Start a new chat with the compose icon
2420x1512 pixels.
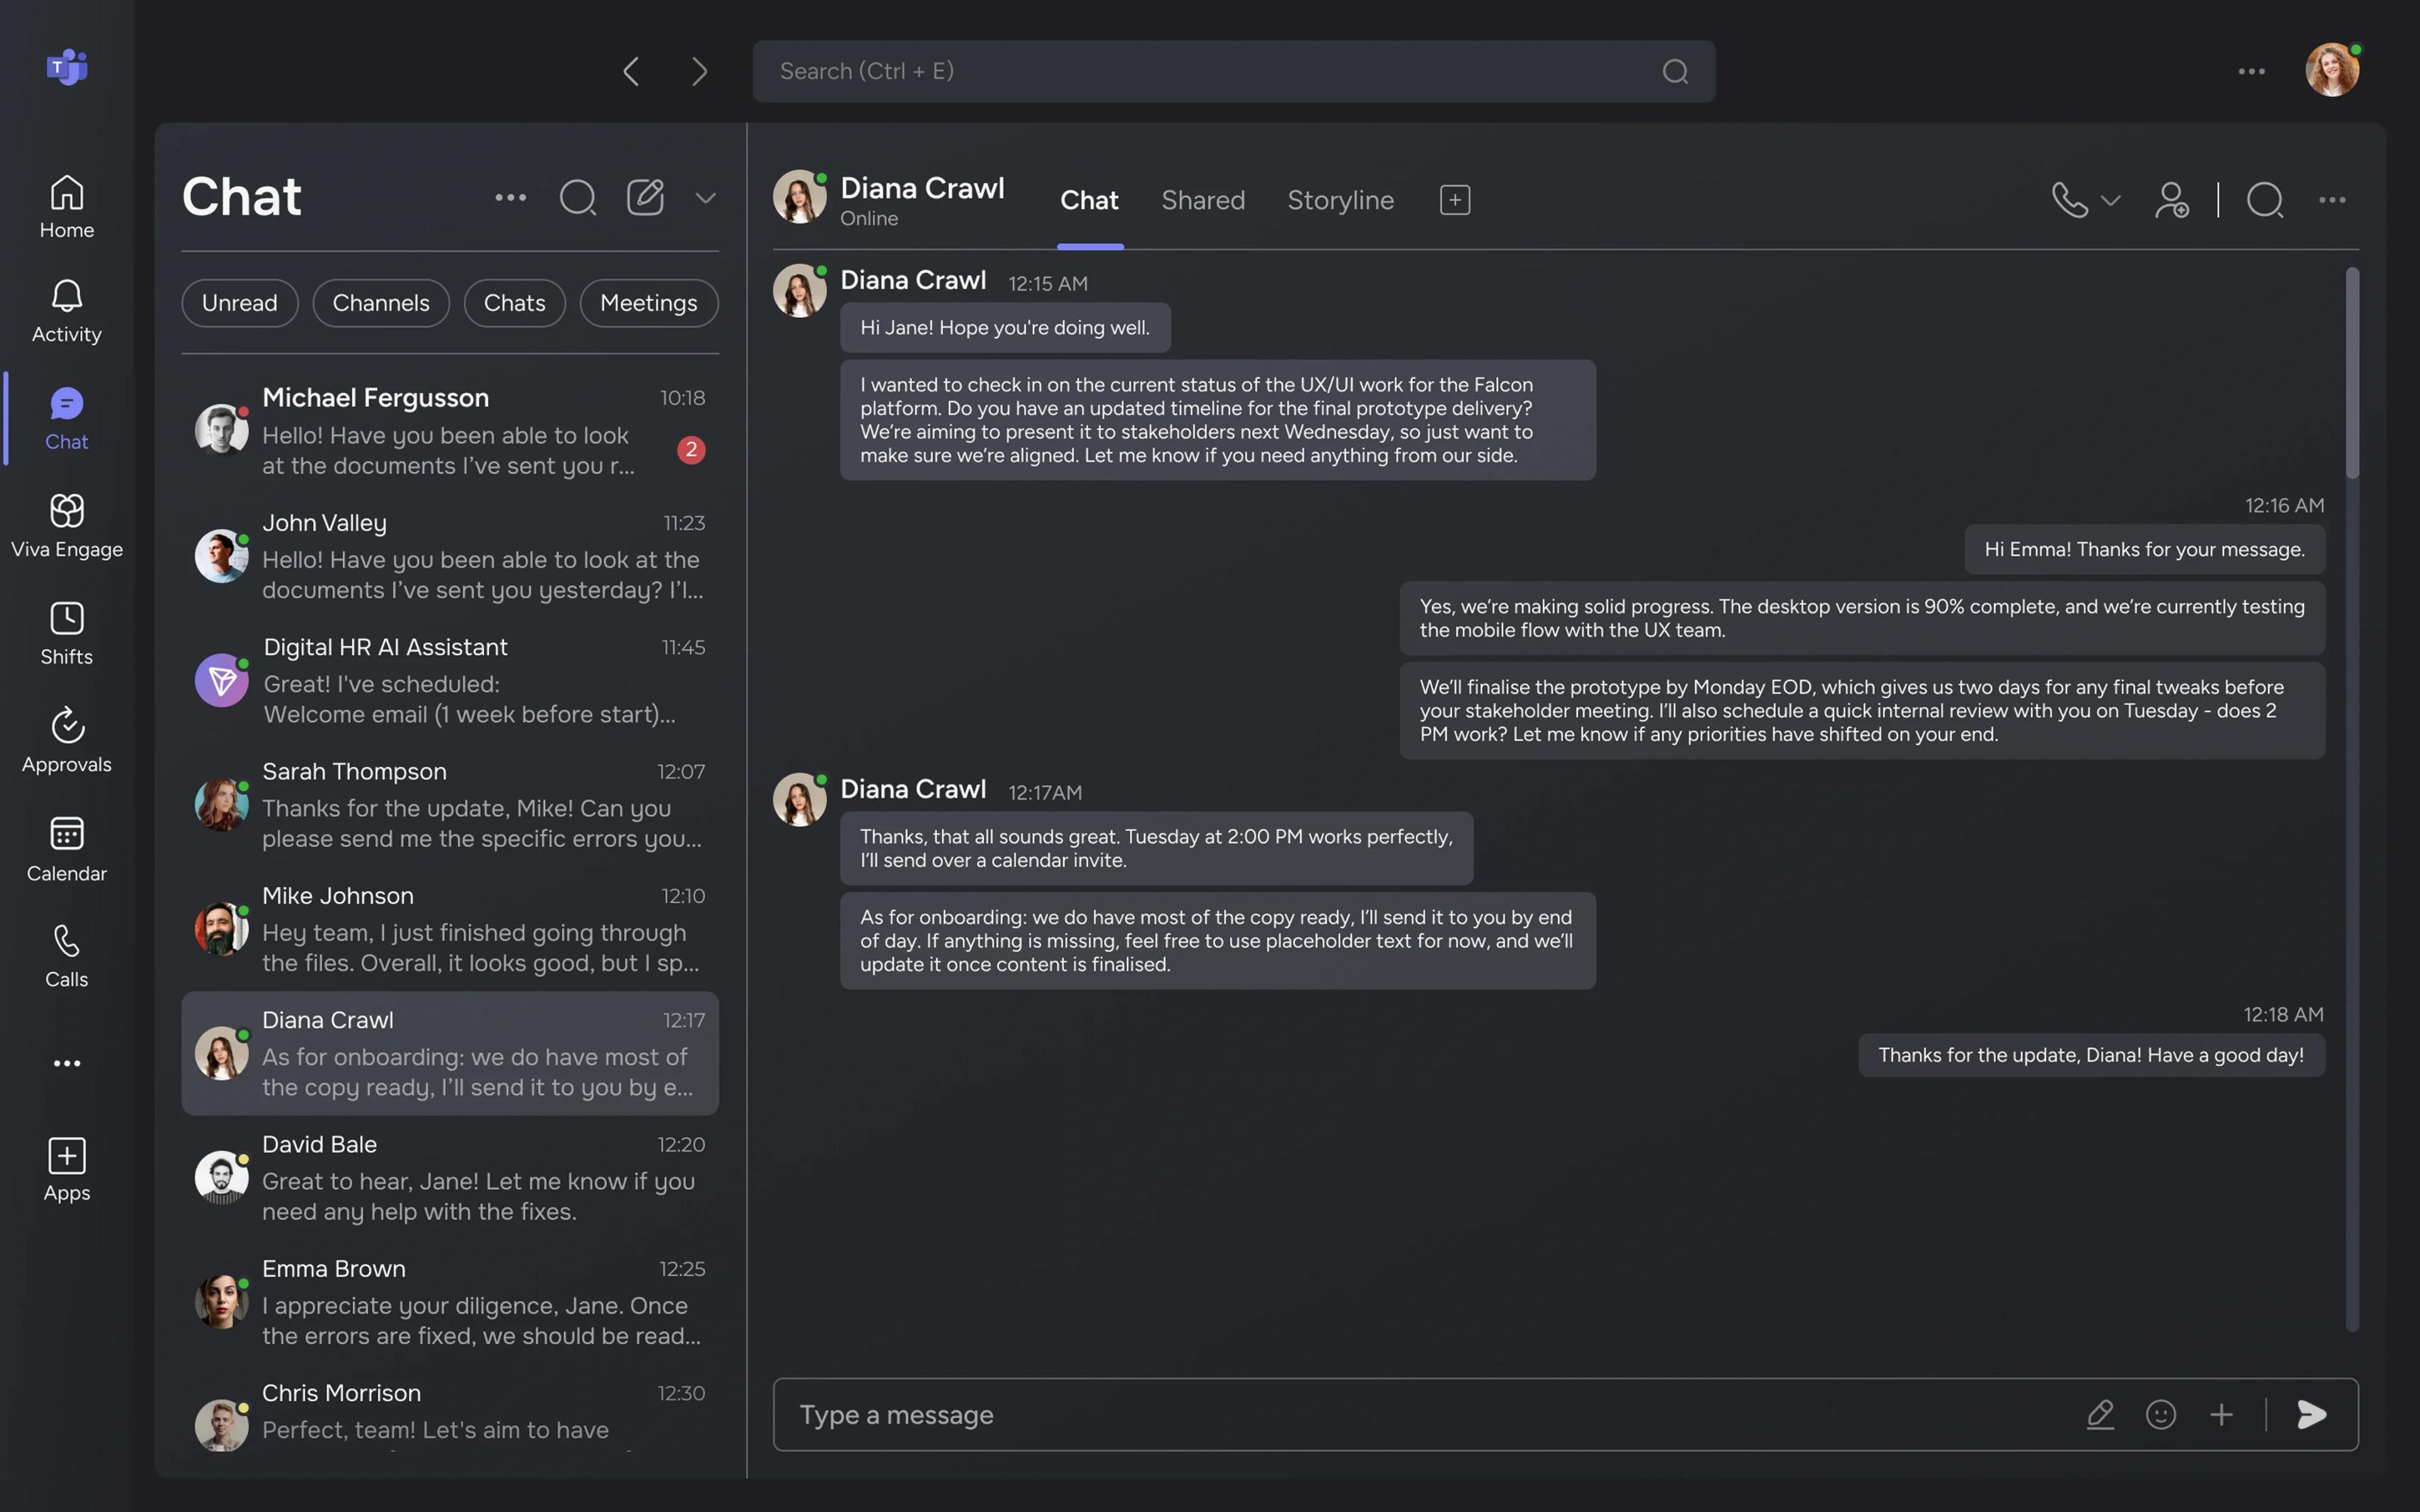click(x=646, y=197)
